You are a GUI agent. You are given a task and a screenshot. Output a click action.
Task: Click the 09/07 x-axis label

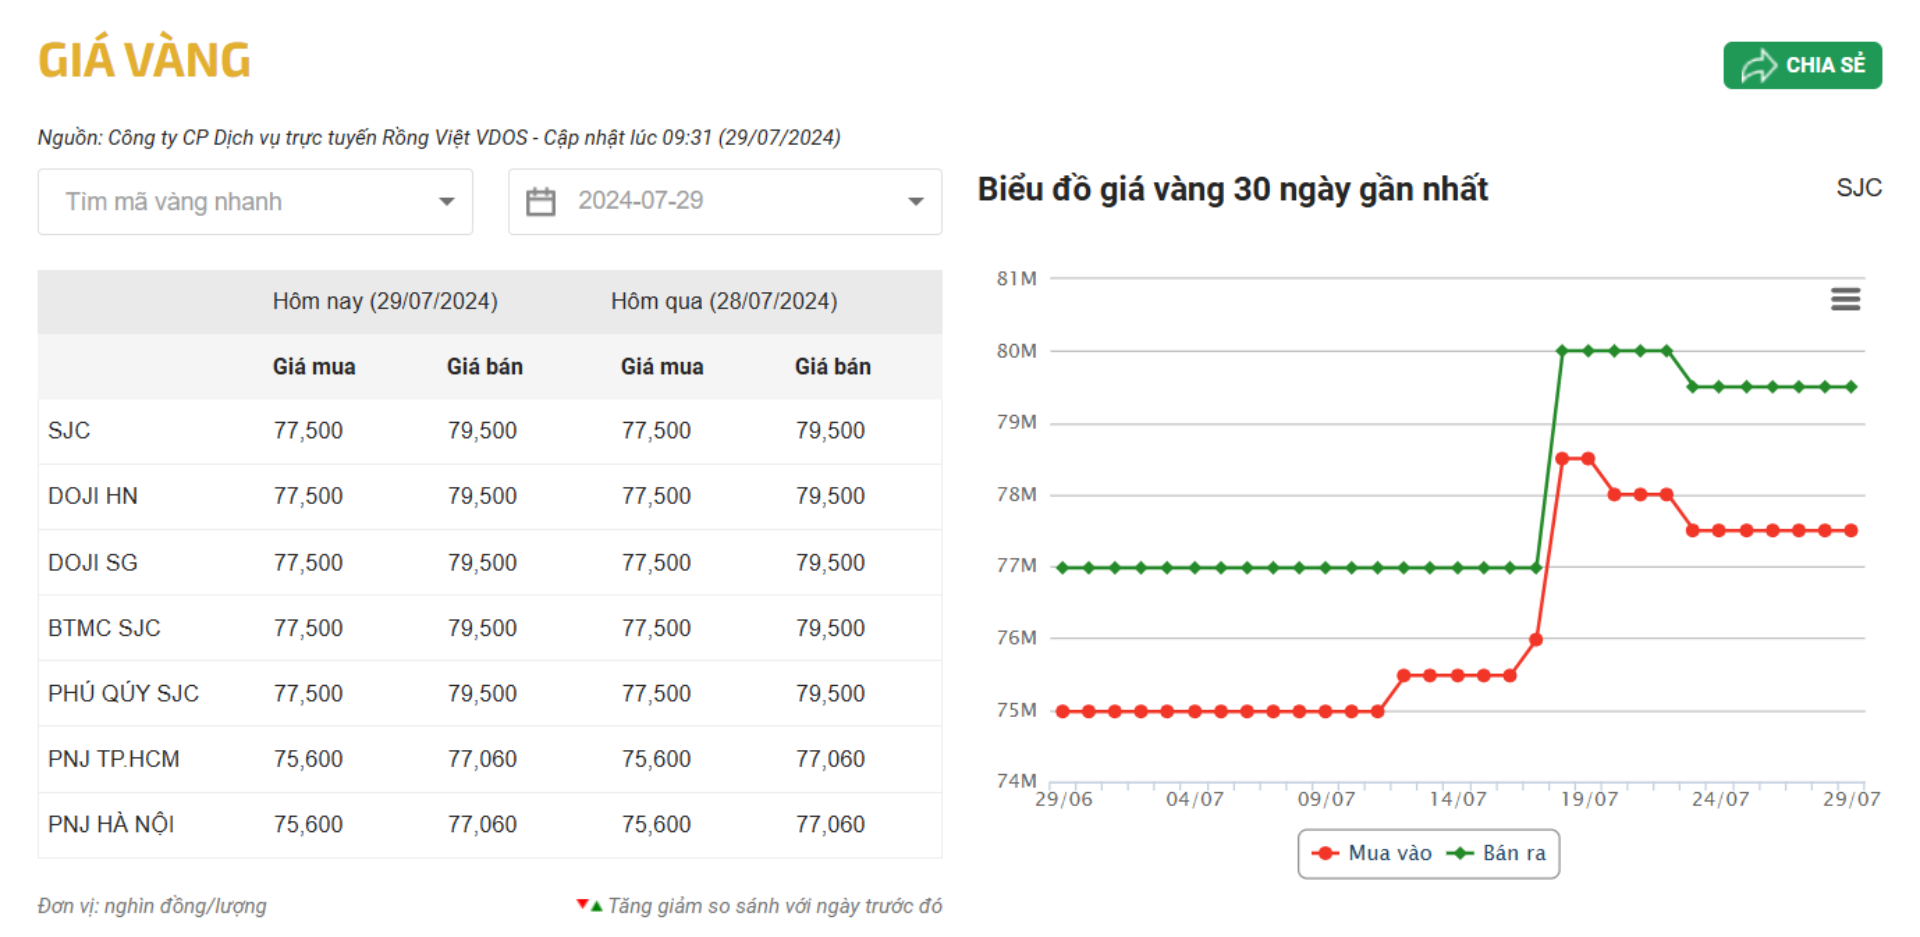point(1326,799)
